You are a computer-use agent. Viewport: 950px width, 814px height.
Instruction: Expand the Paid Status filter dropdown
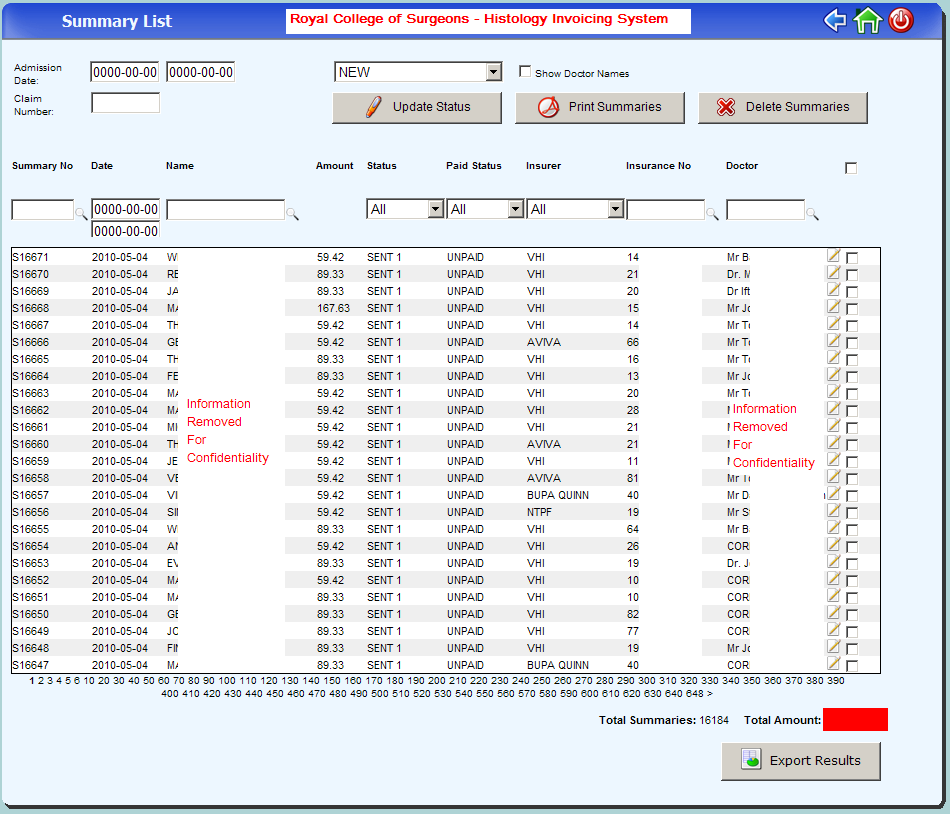click(485, 209)
